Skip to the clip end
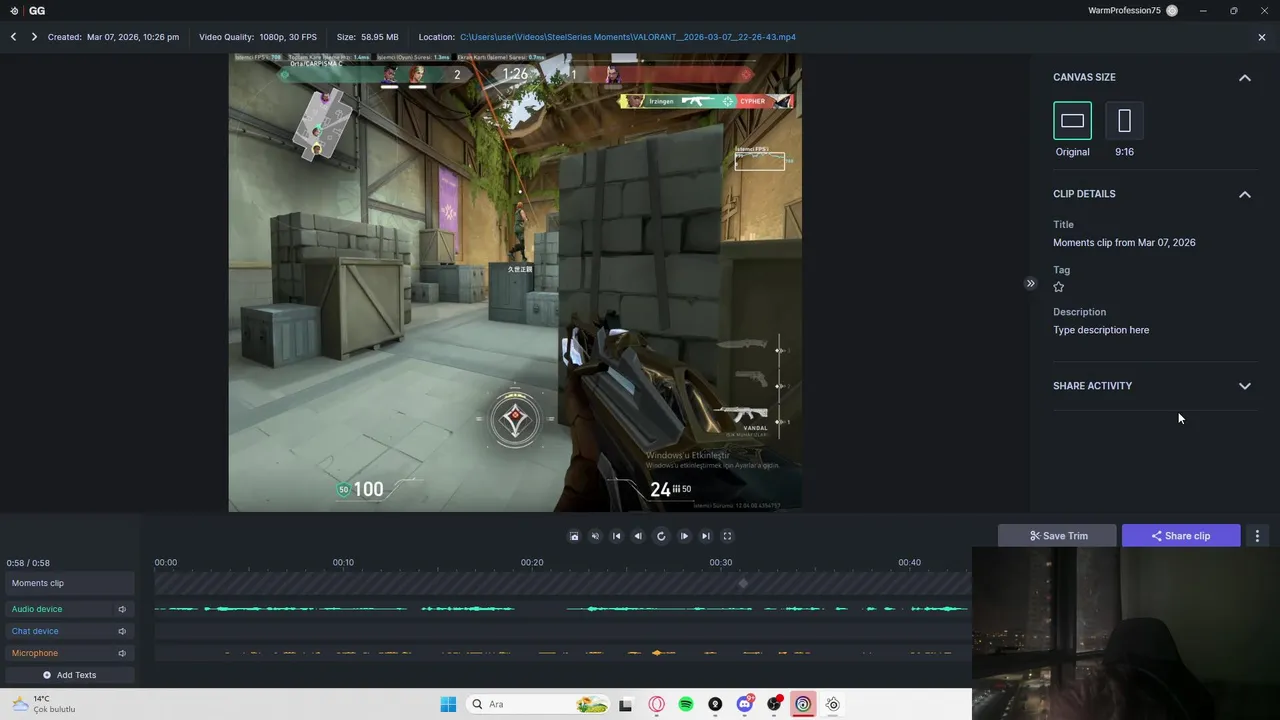 (706, 536)
